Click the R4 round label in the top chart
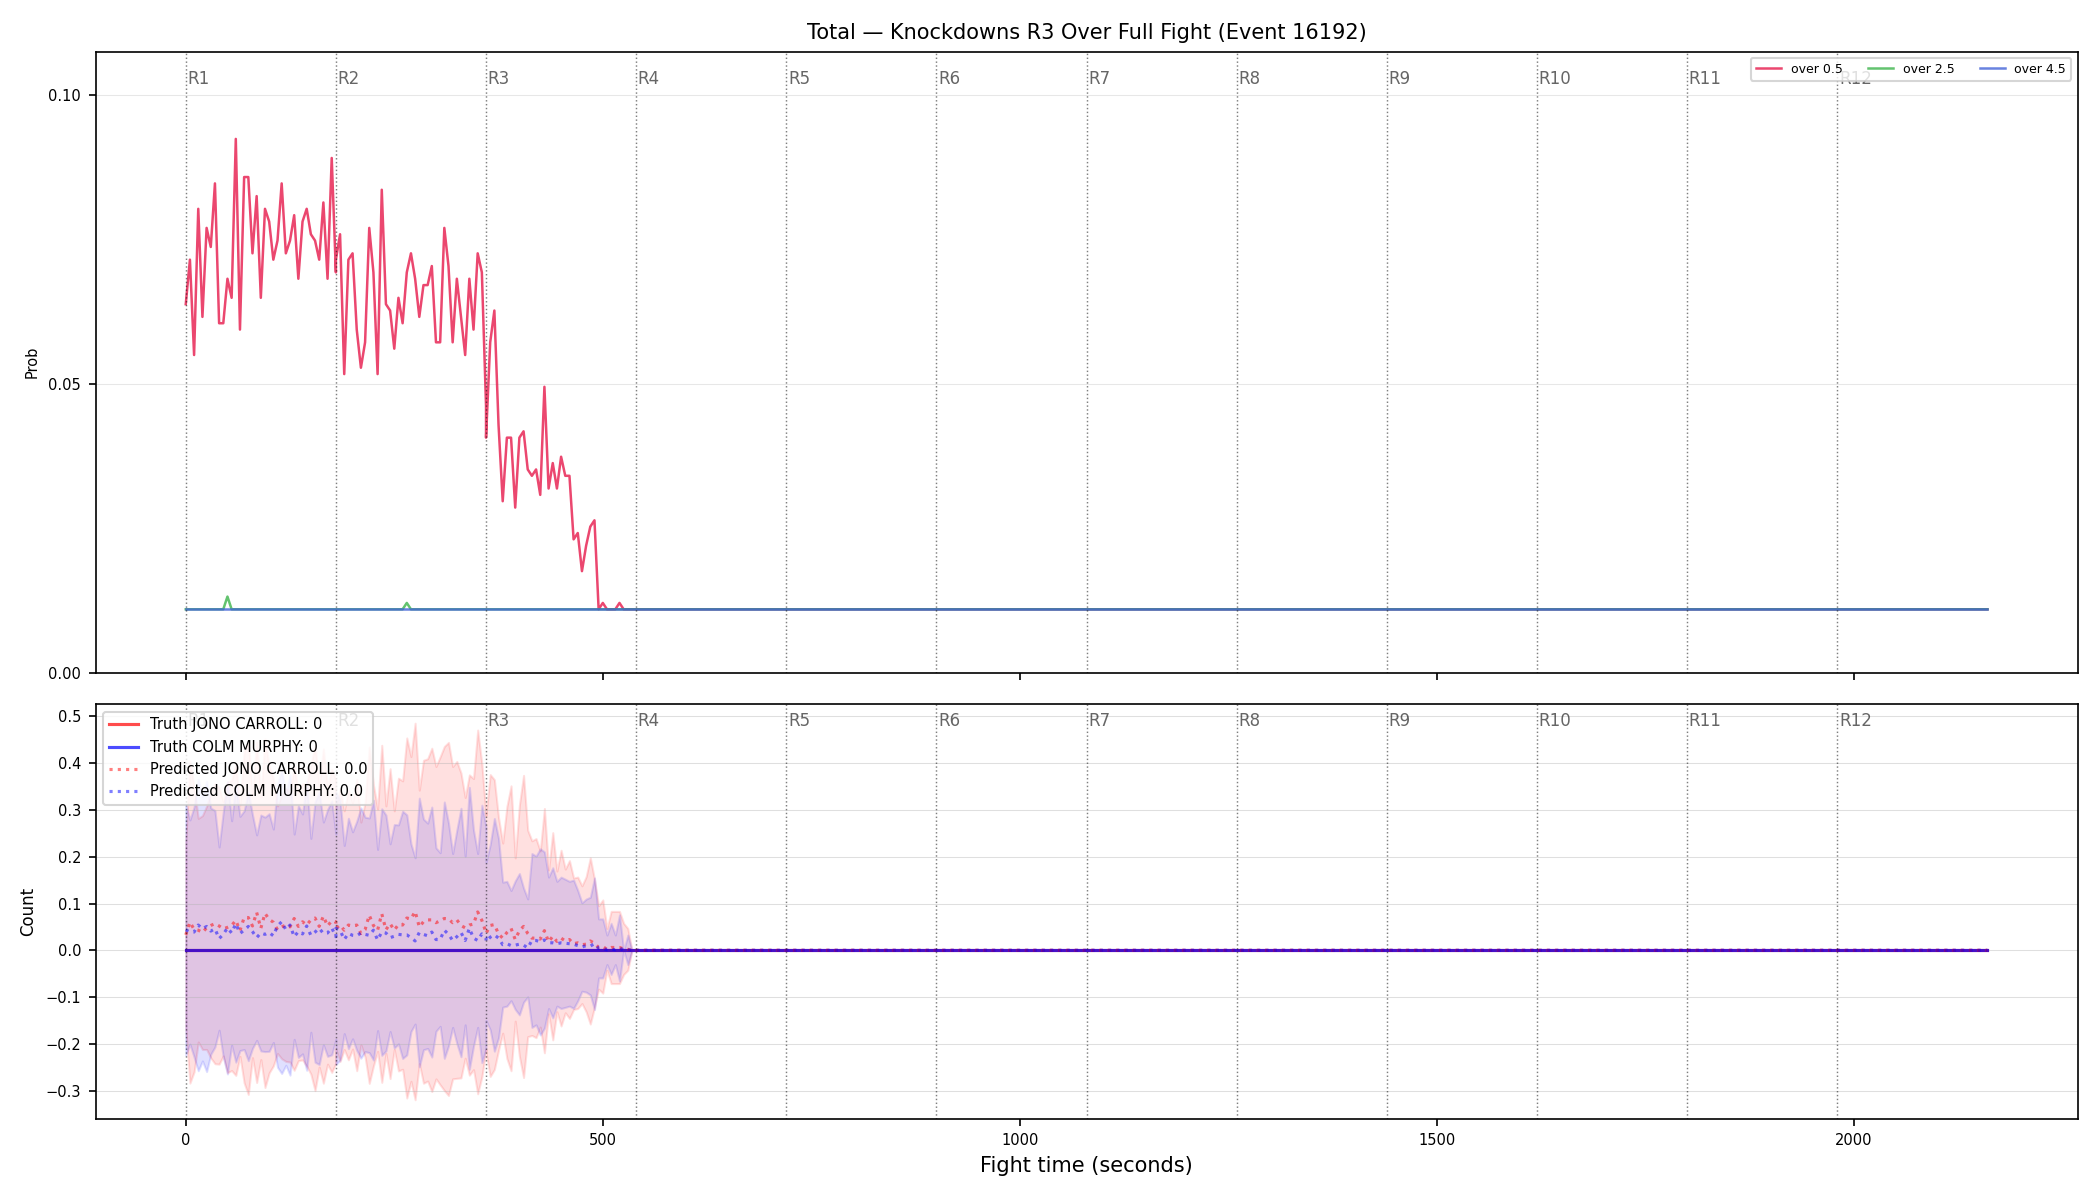The image size is (2100, 1200). pyautogui.click(x=648, y=78)
